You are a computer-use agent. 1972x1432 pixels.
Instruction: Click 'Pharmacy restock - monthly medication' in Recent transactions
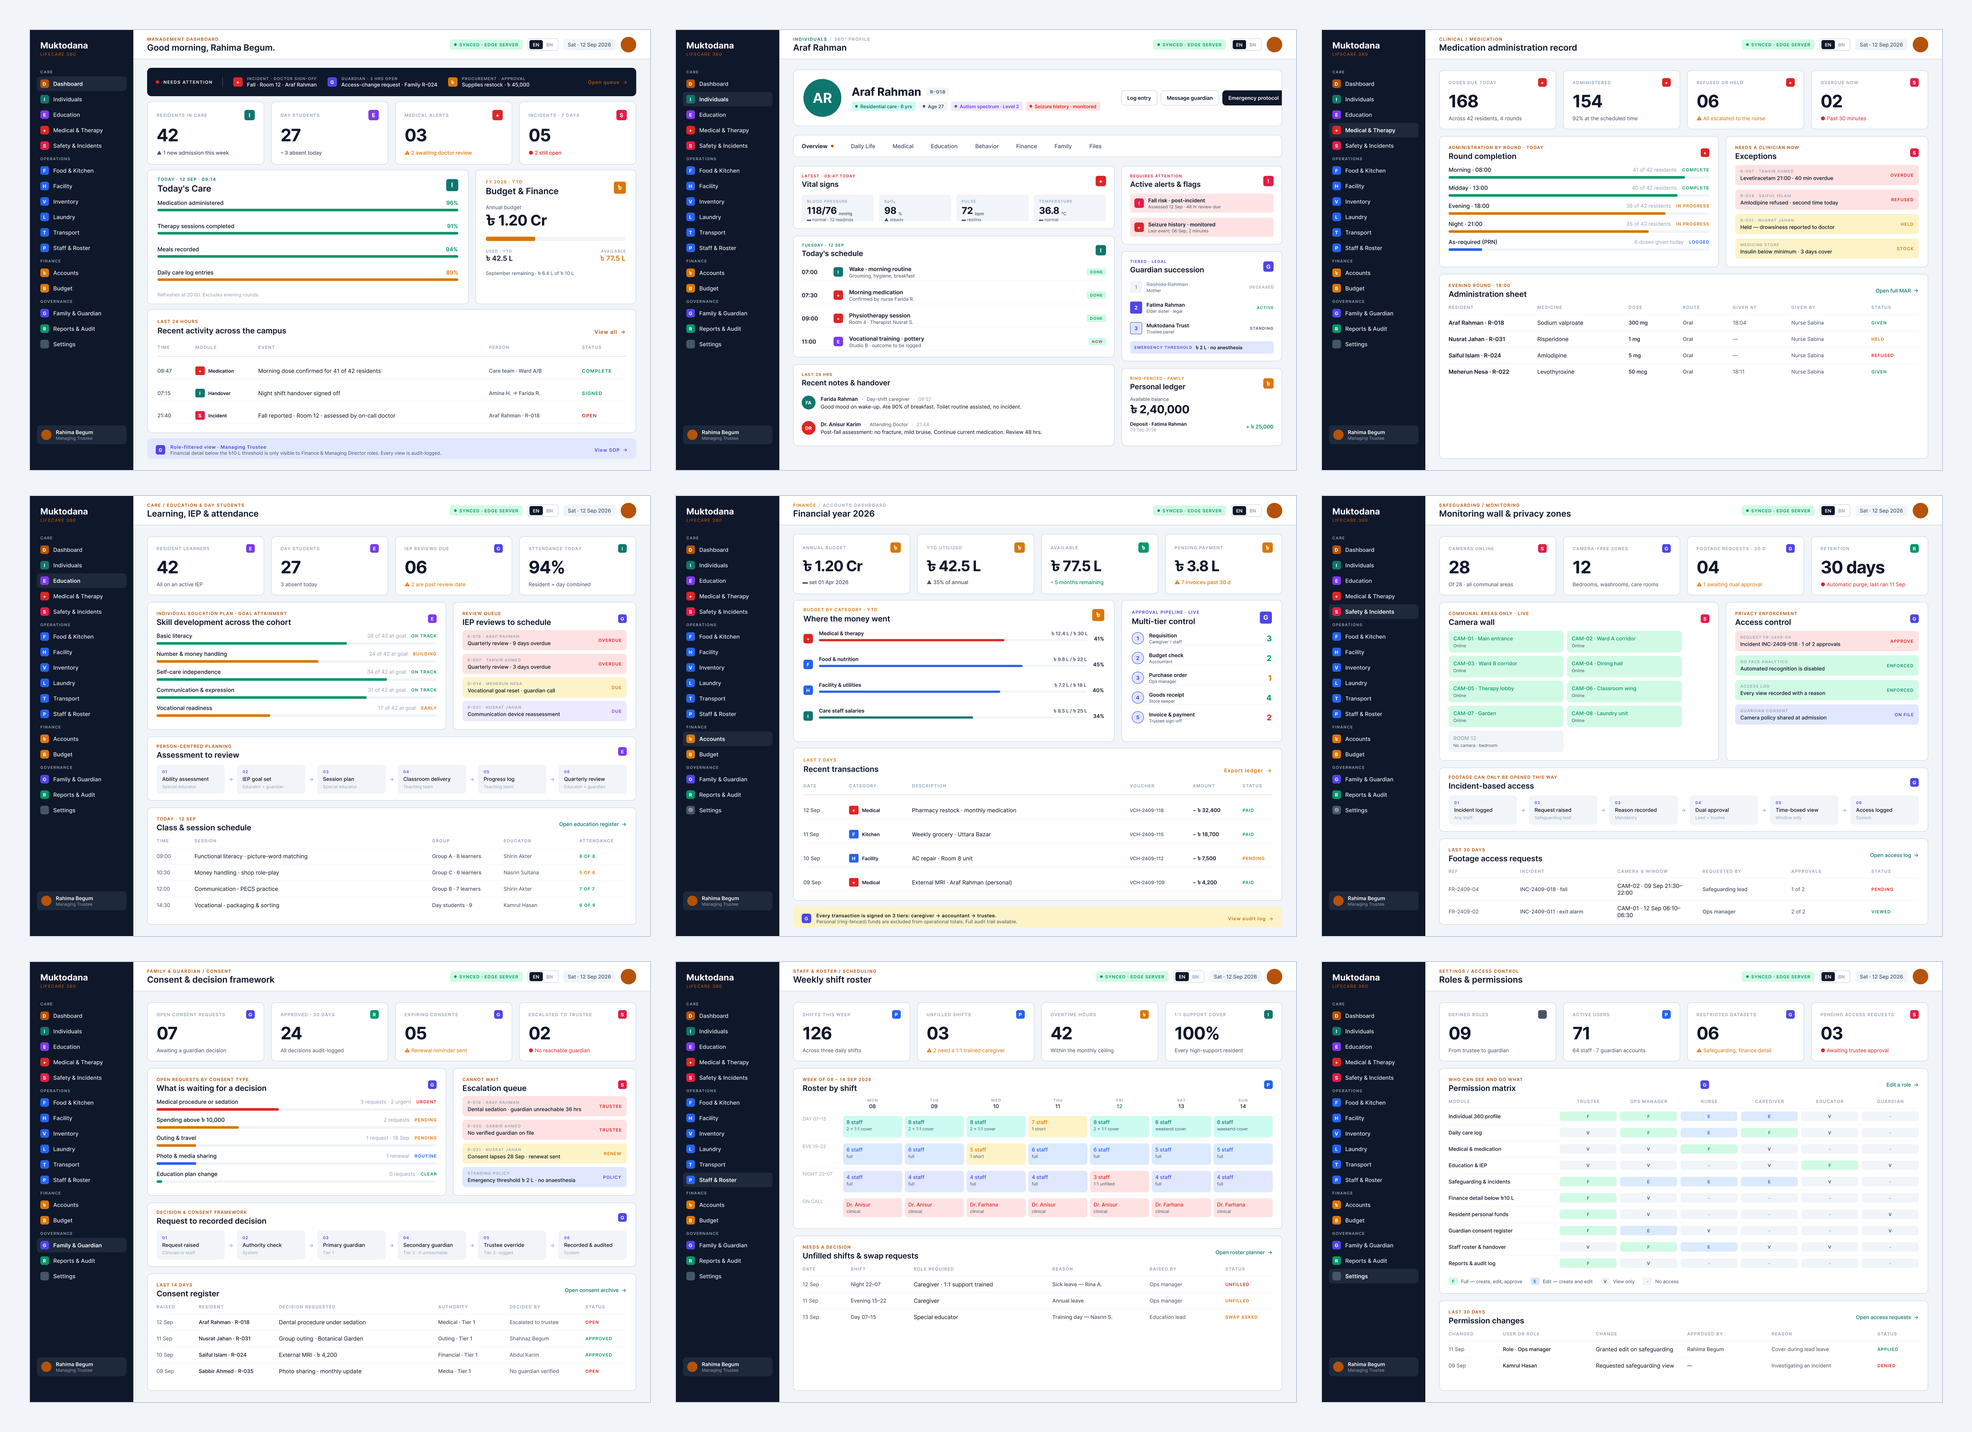(x=964, y=810)
